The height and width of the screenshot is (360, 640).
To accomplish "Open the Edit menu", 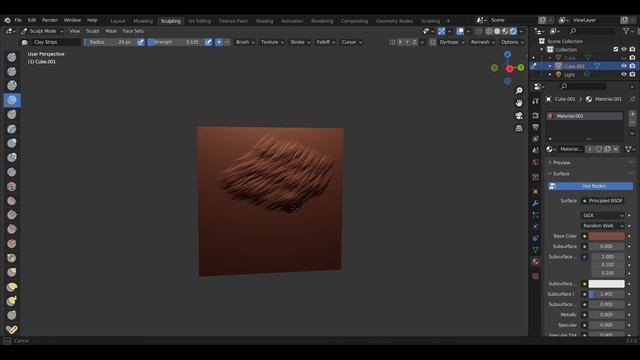I will click(32, 20).
